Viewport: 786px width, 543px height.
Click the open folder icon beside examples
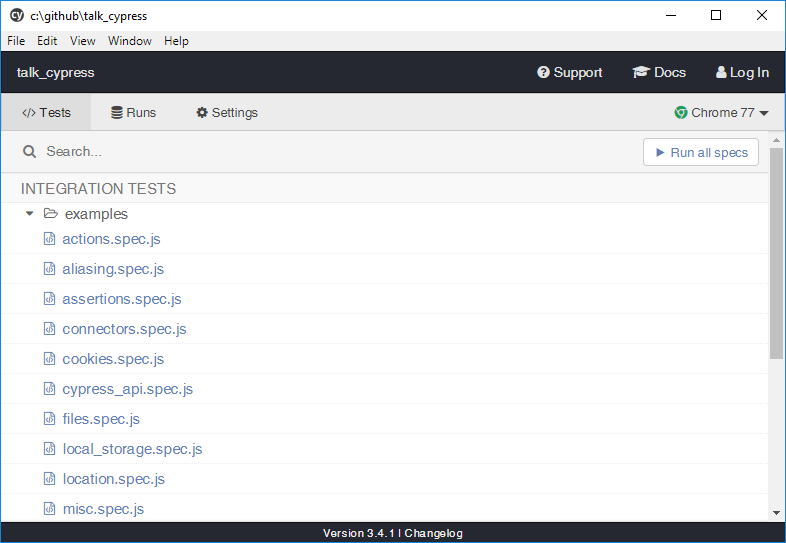[51, 214]
